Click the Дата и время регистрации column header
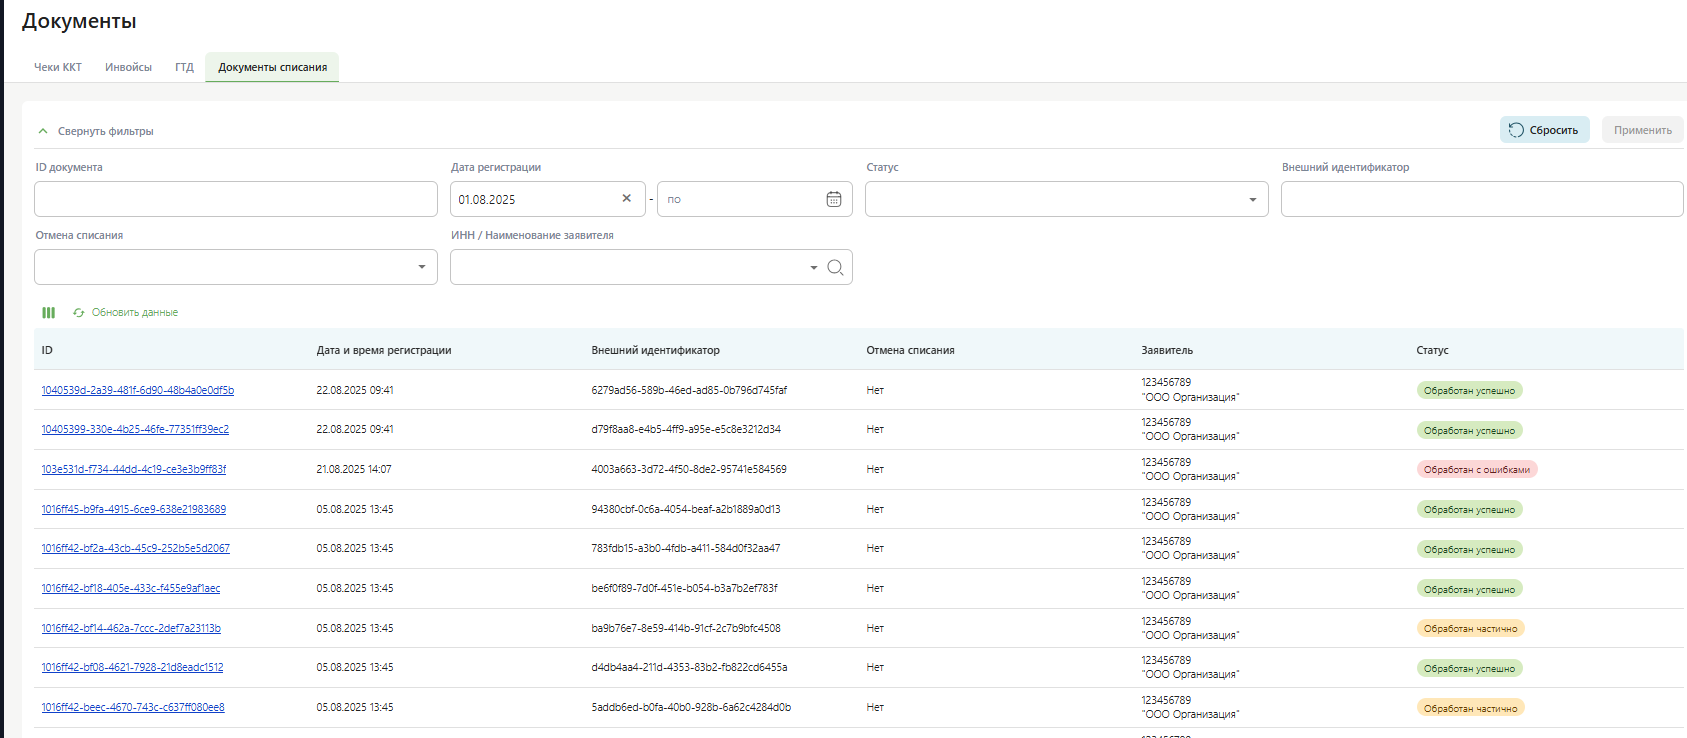The image size is (1687, 738). 384,350
